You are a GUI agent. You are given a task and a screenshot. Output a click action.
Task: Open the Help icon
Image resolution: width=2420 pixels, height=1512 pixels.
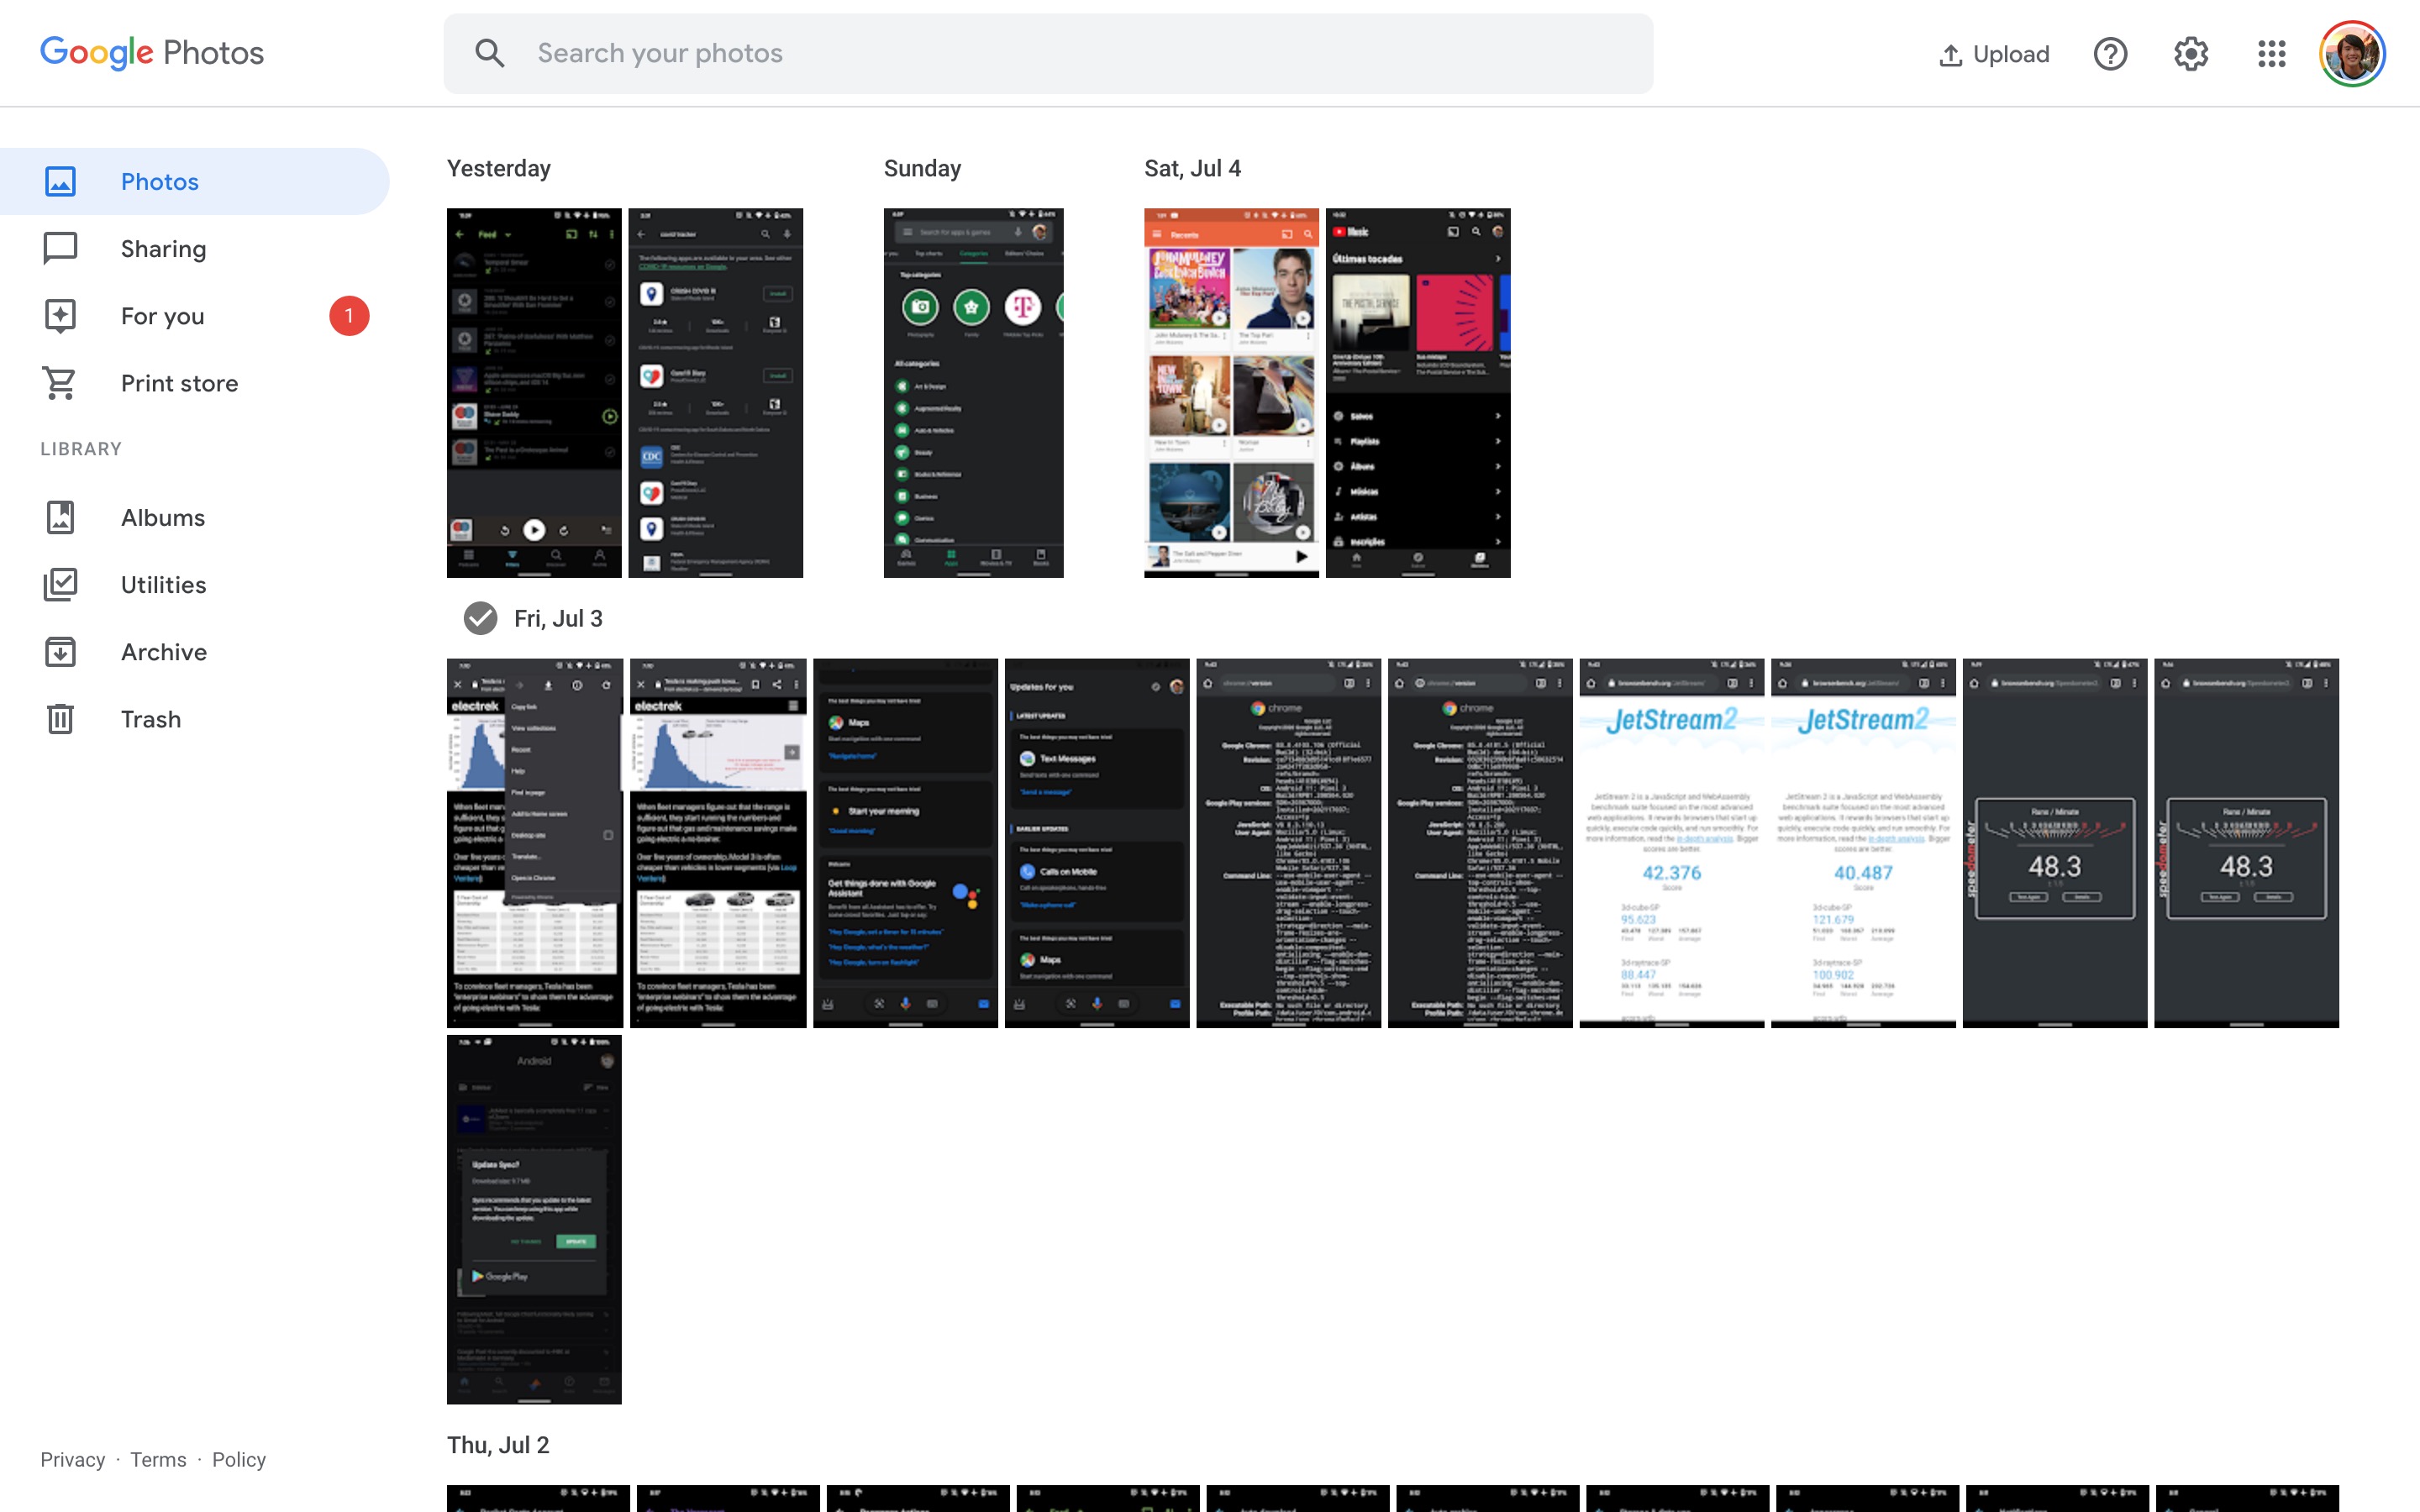click(x=2111, y=53)
